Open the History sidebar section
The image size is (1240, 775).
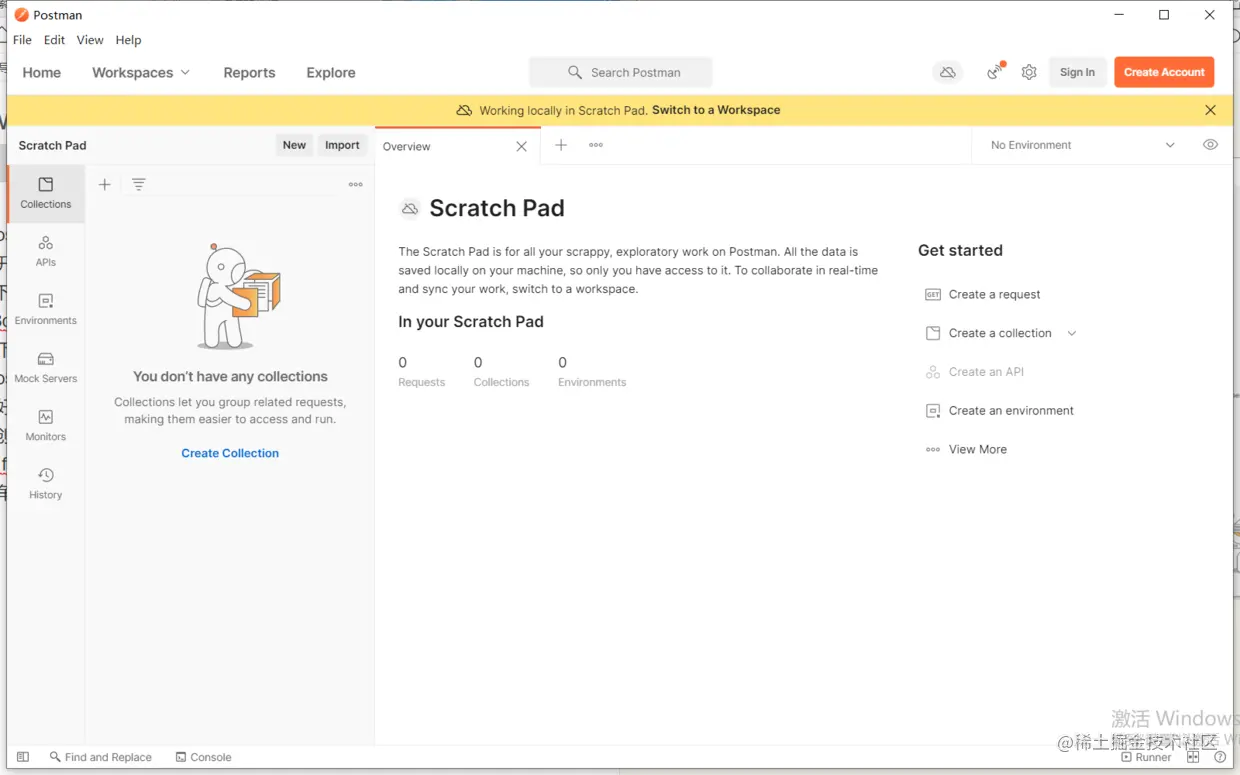[x=46, y=483]
